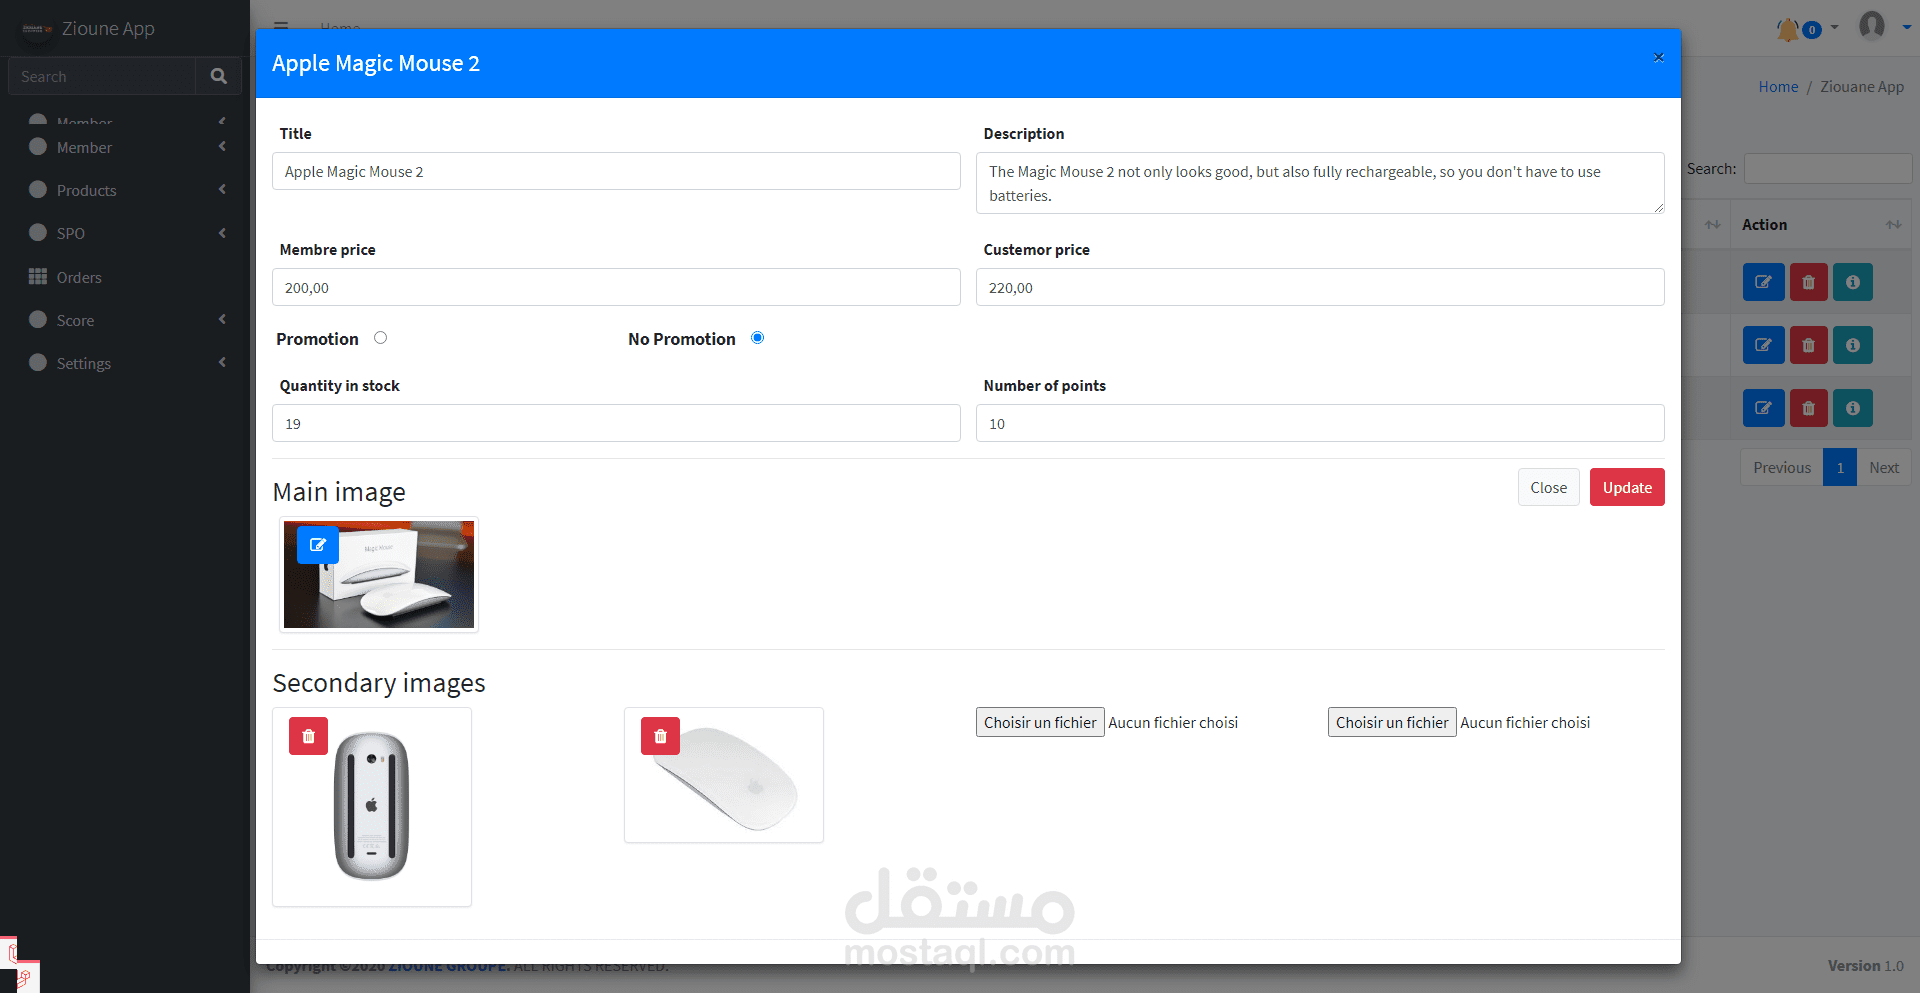Click the first row info action icon
Viewport: 1920px width, 993px height.
(1853, 282)
